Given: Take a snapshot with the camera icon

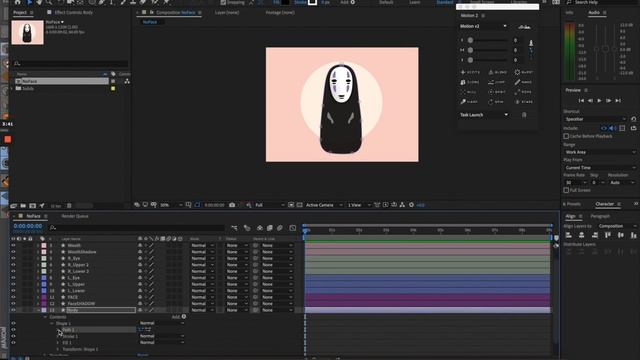Looking at the screenshot, I should coord(232,205).
